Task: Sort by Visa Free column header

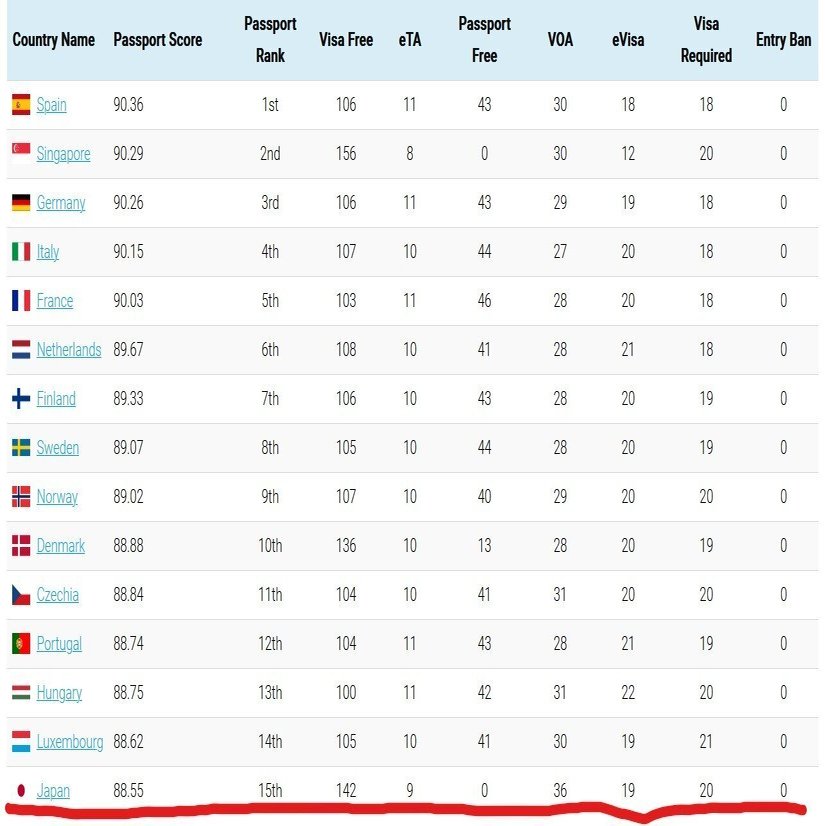Action: pos(346,40)
